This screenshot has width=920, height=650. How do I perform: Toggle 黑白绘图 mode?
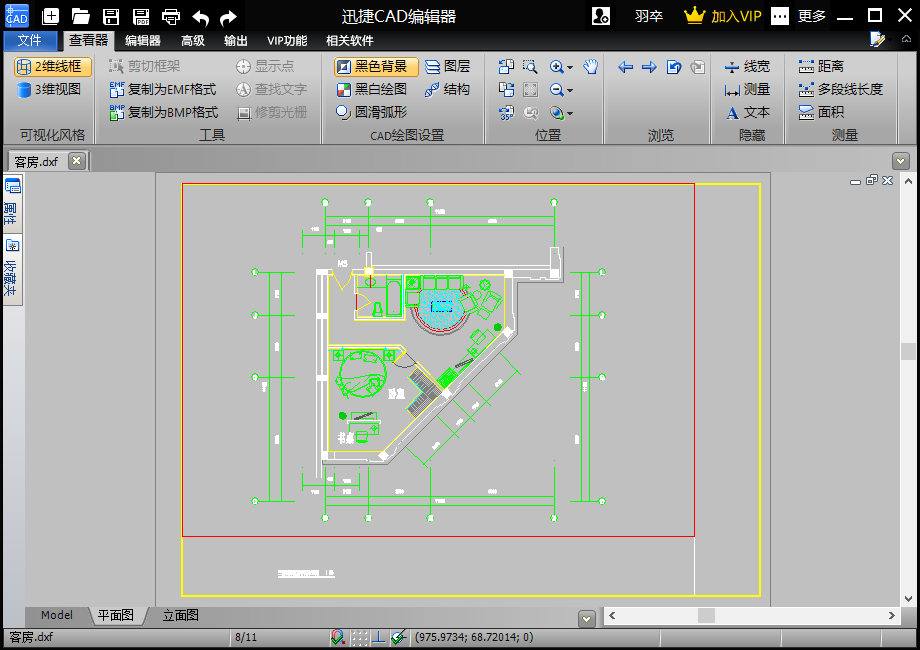(x=371, y=89)
